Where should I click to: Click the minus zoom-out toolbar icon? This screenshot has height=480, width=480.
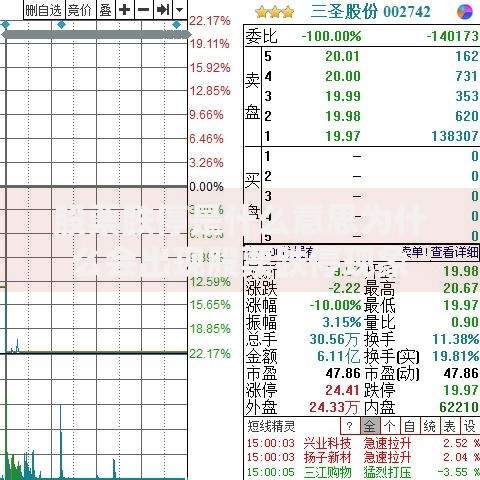[144, 10]
